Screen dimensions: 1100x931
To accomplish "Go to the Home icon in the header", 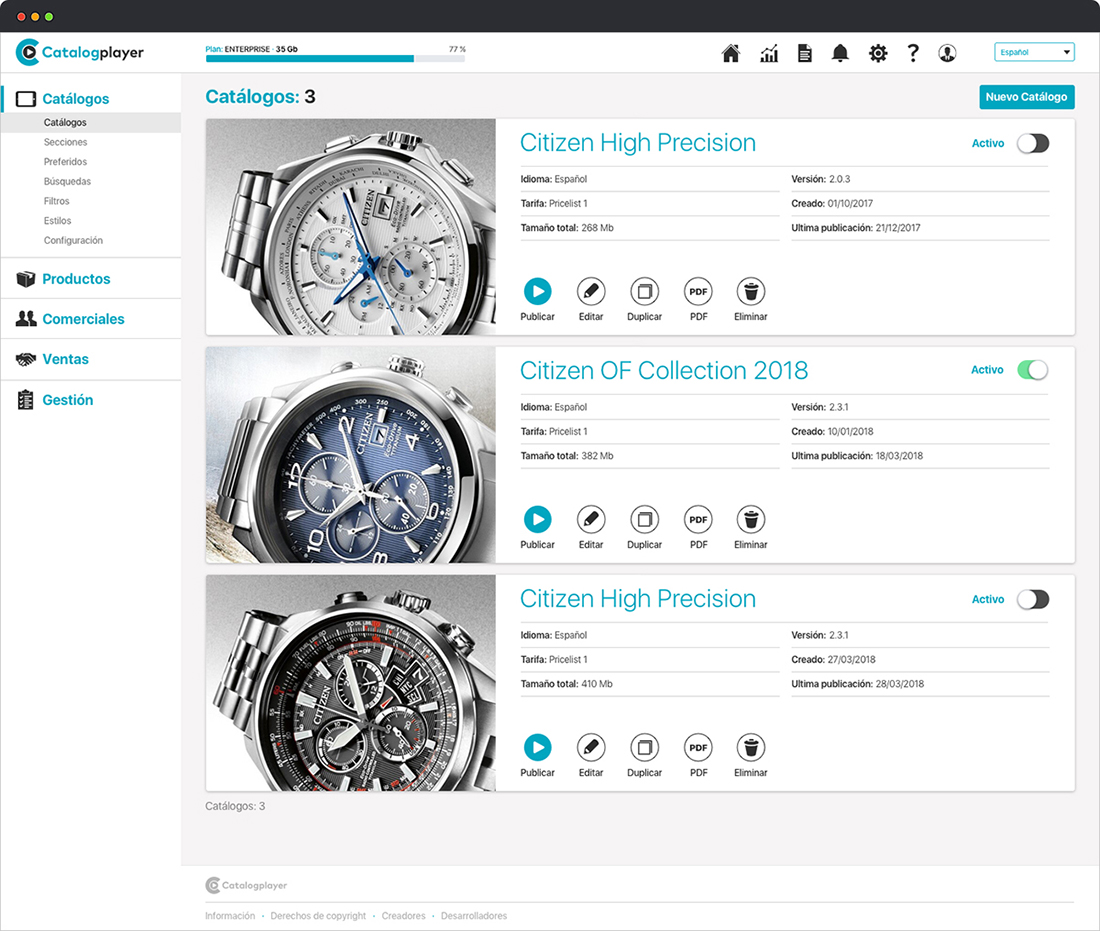I will 730,53.
